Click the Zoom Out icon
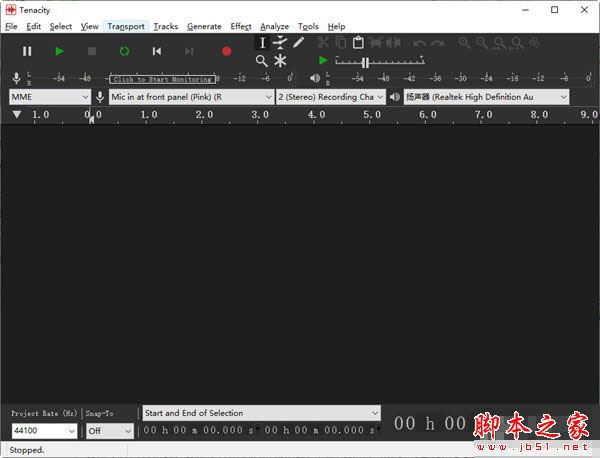 (x=482, y=43)
